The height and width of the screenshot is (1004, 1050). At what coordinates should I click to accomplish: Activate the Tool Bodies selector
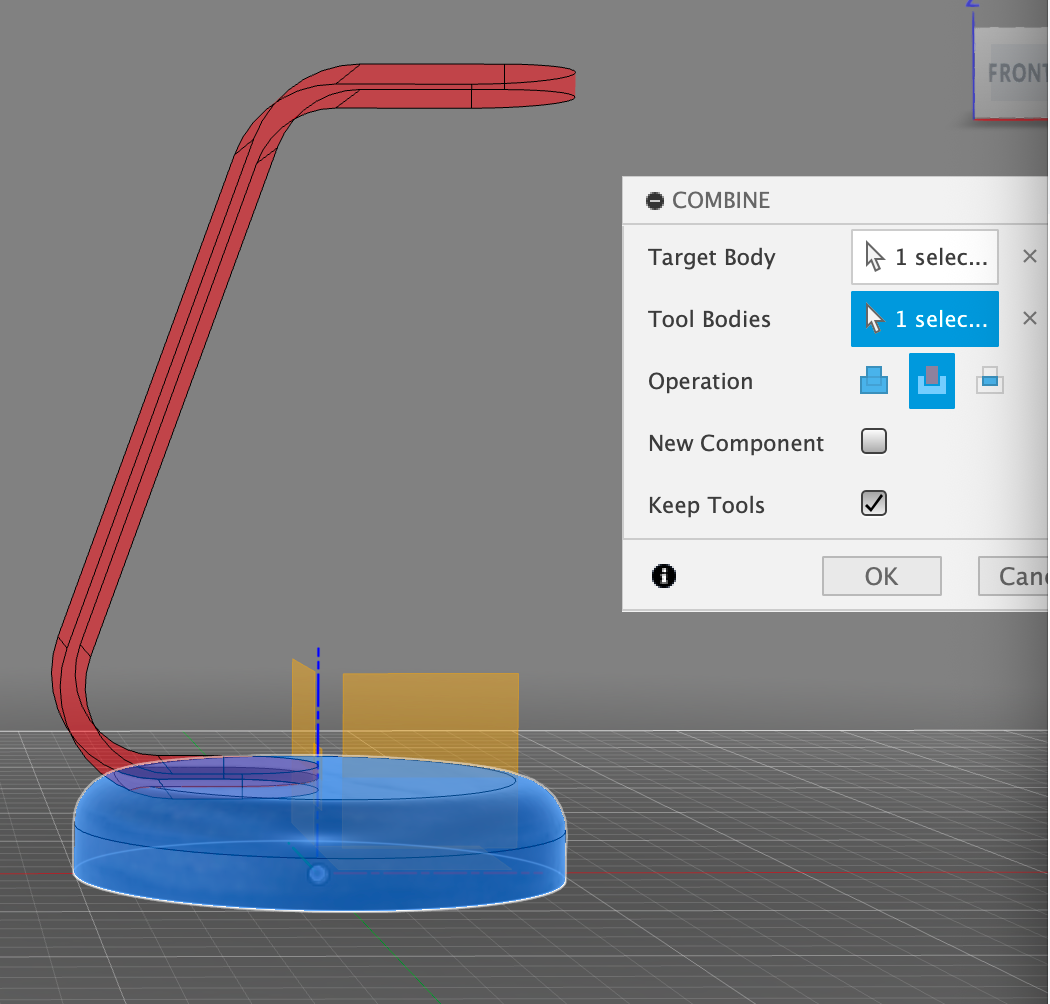point(924,319)
